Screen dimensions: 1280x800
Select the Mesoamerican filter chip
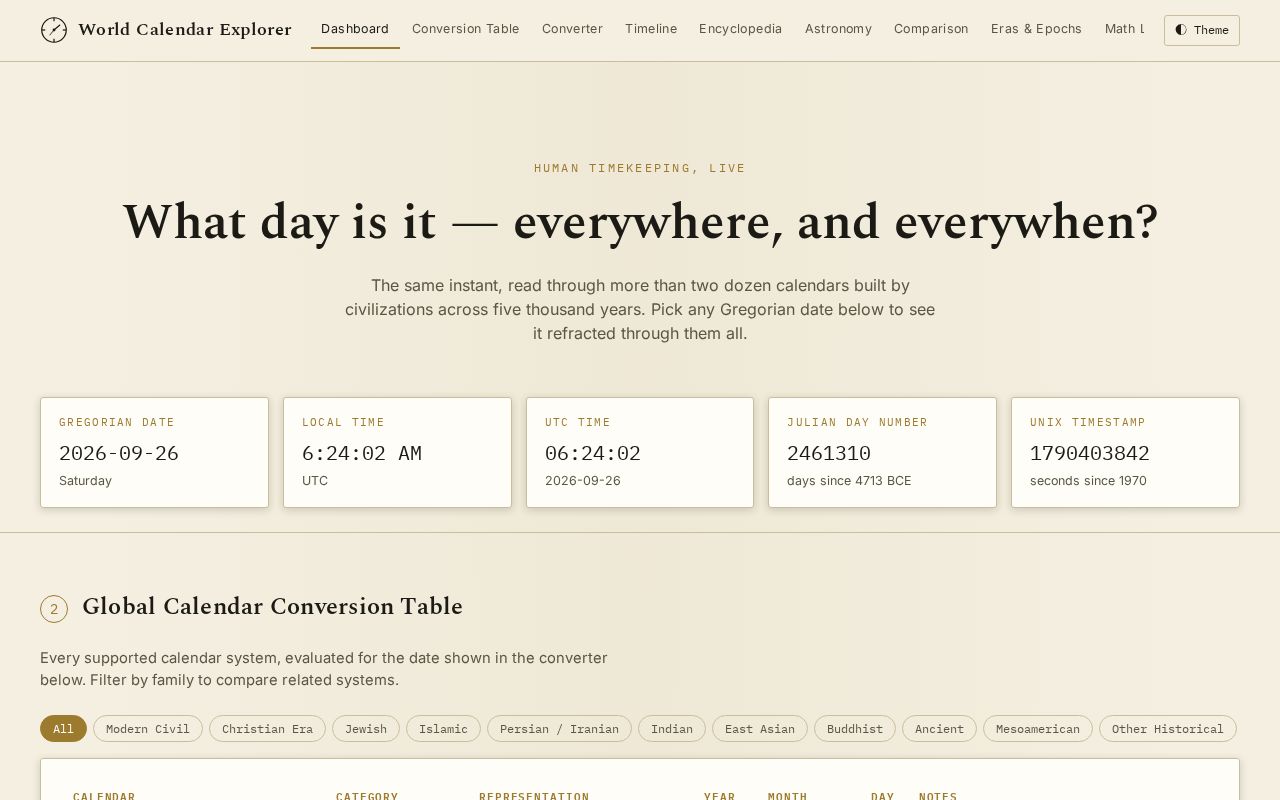click(x=1038, y=729)
